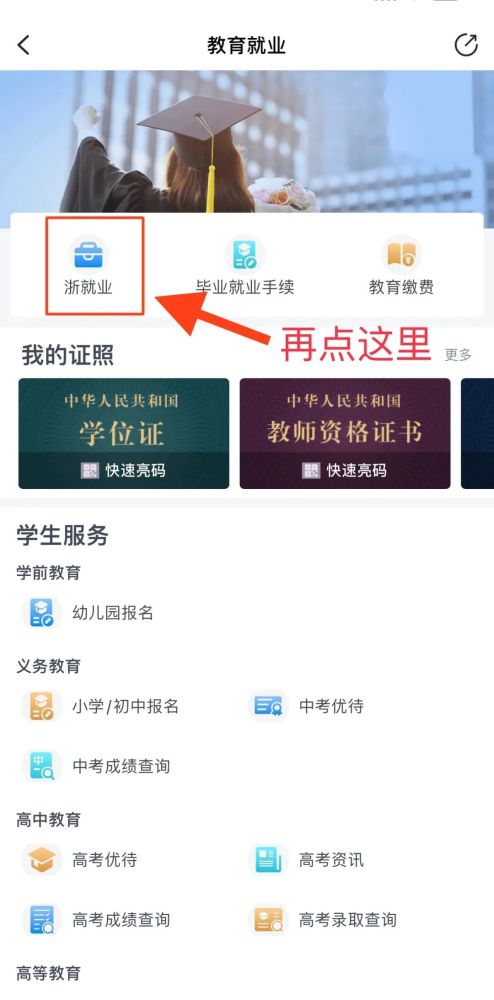The height and width of the screenshot is (1000, 494).
Task: Tap 快速亮码 on the 教师资格证书 card
Action: 345,471
